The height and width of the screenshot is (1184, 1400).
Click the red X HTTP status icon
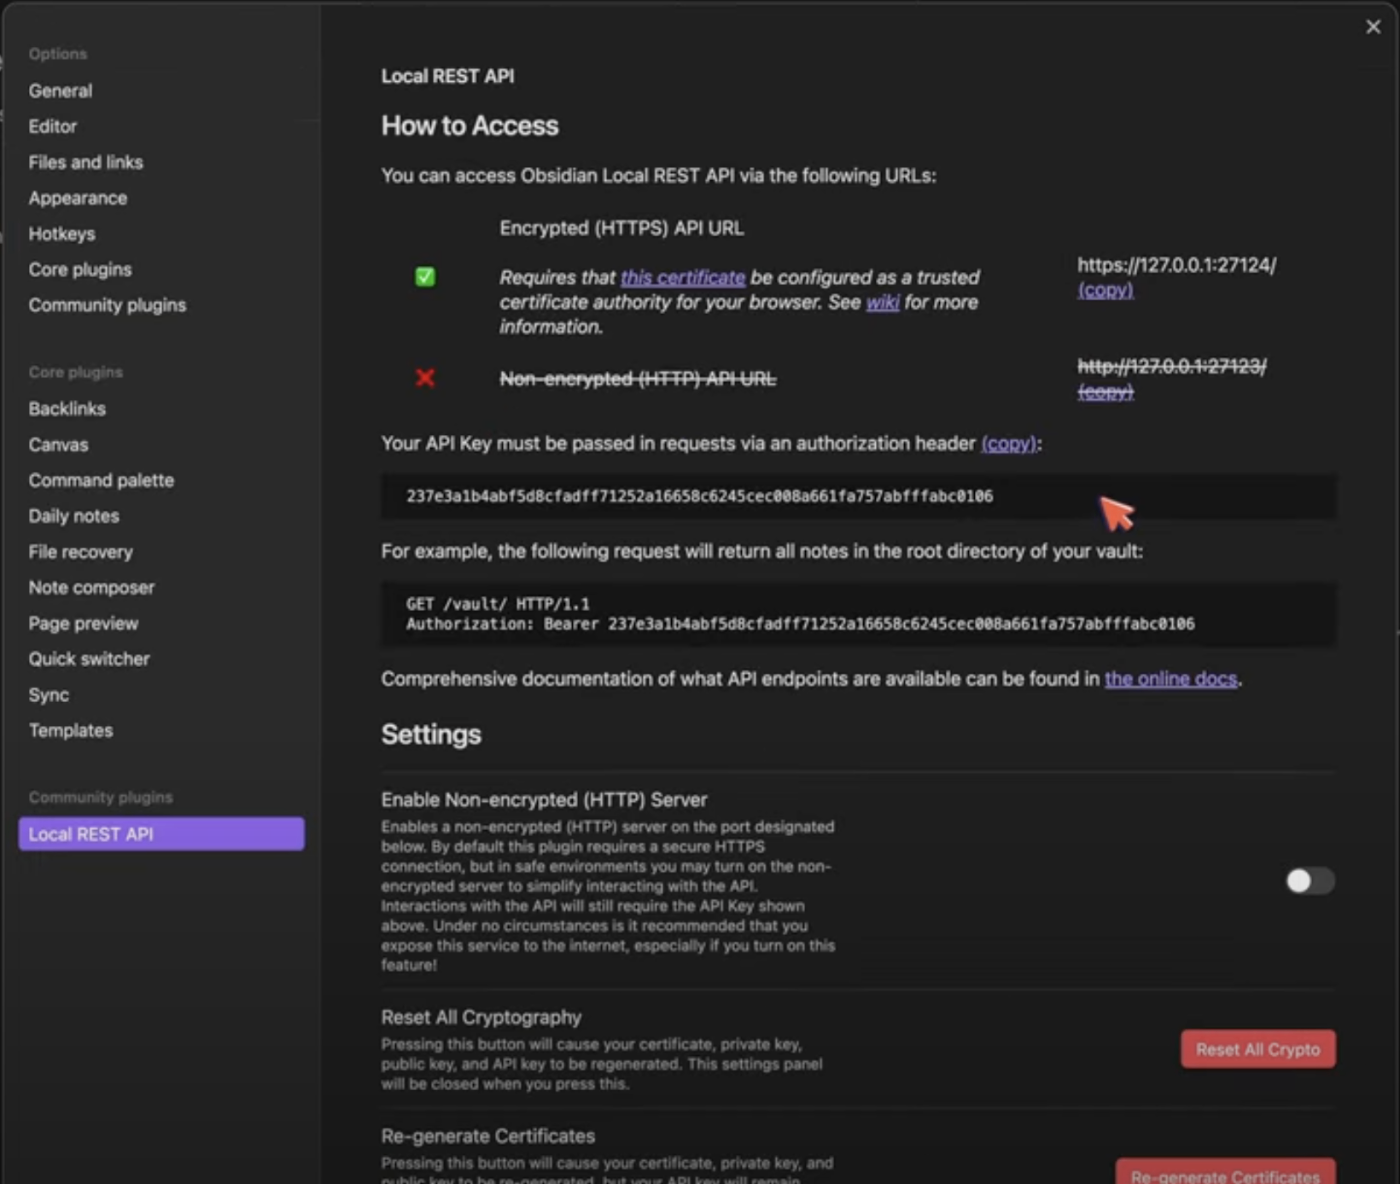click(425, 378)
